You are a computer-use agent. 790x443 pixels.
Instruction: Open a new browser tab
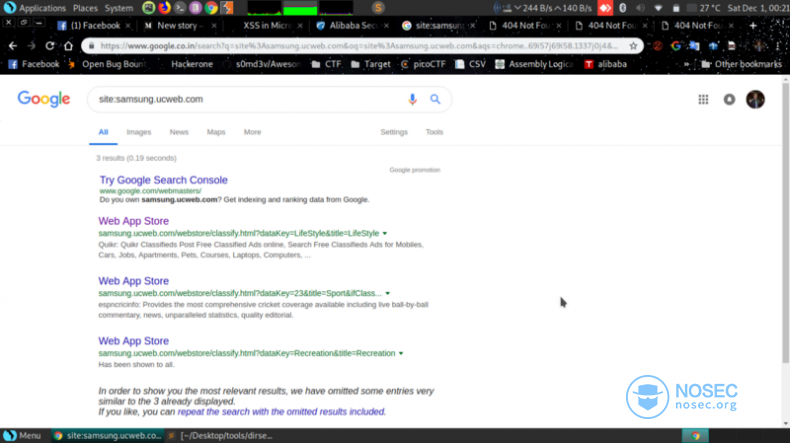(753, 25)
